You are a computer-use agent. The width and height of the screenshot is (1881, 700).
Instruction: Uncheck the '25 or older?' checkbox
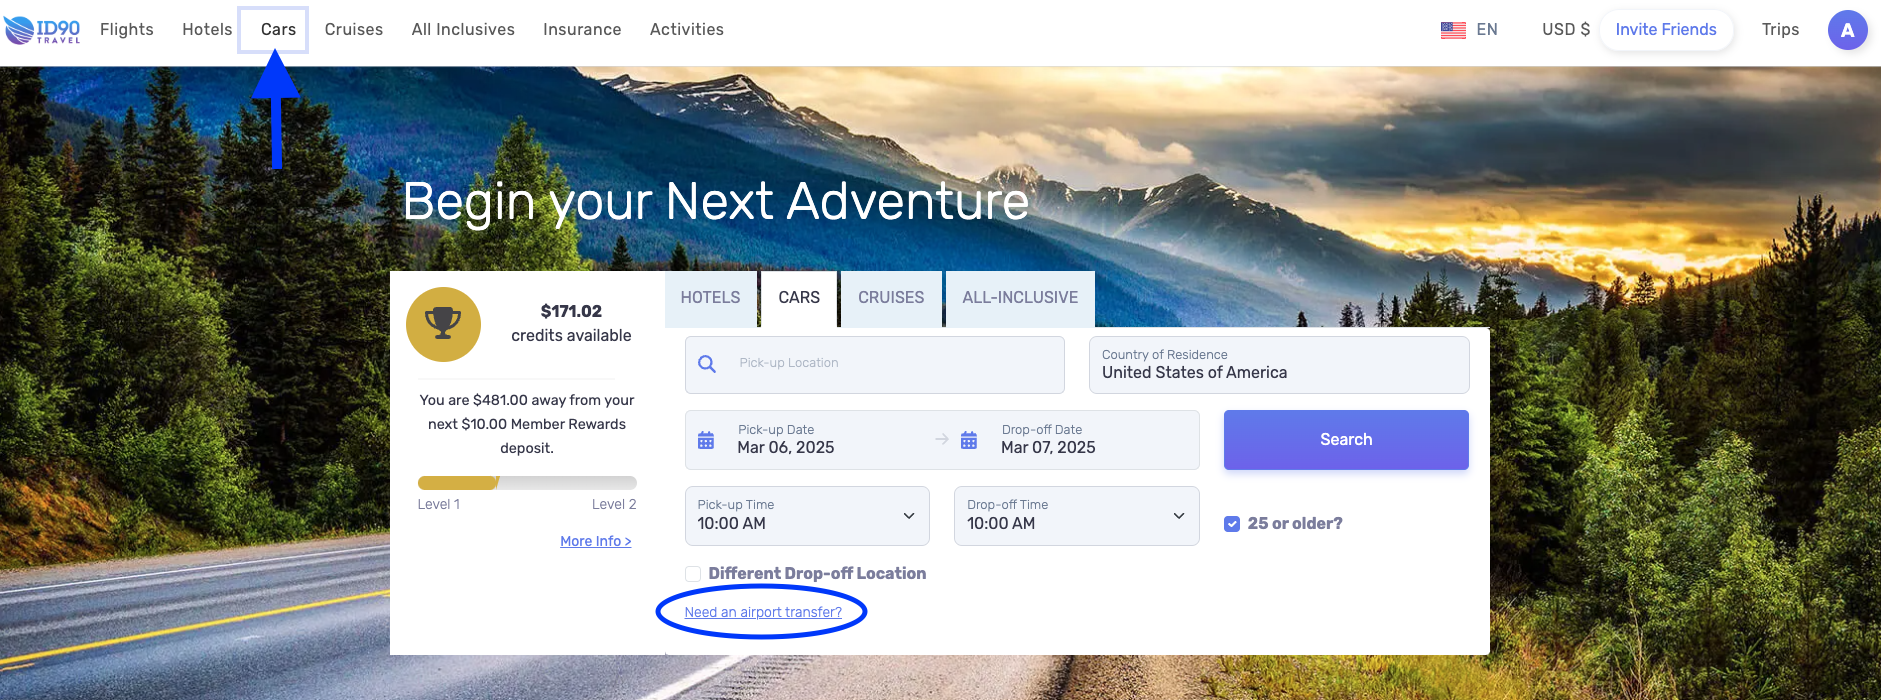1232,524
